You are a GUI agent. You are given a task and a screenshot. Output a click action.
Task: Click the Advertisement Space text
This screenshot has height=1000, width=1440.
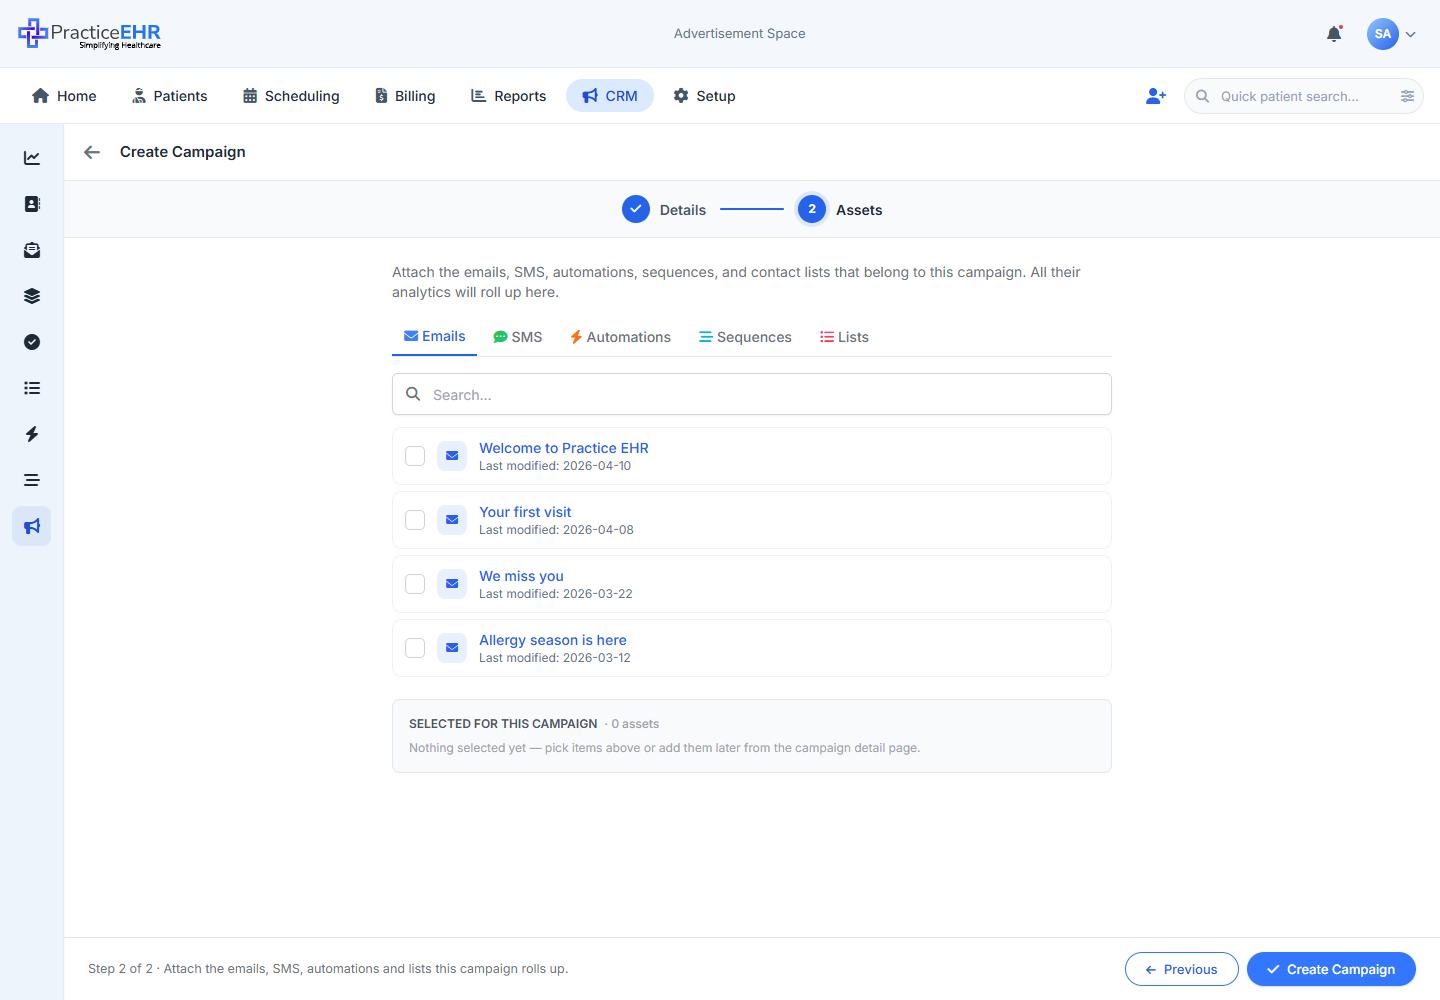click(740, 34)
